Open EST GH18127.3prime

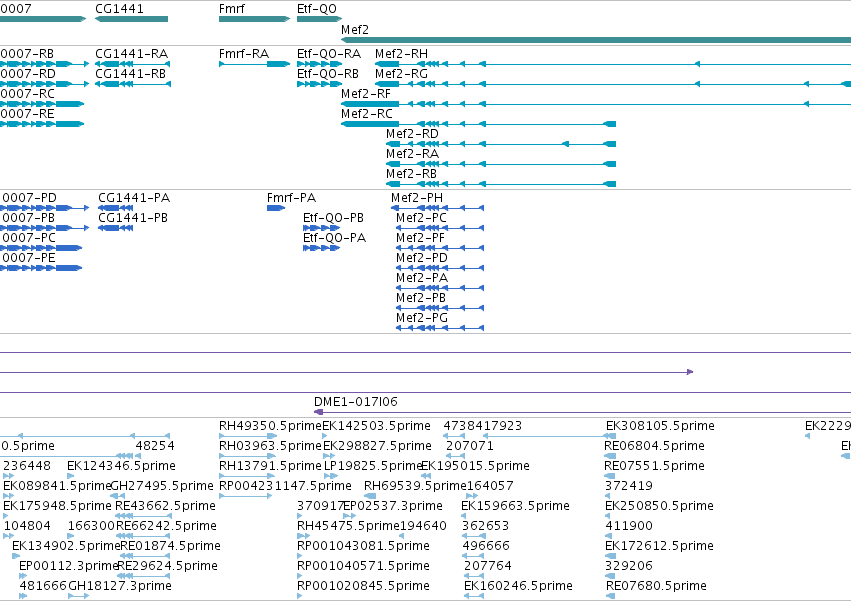[120, 586]
